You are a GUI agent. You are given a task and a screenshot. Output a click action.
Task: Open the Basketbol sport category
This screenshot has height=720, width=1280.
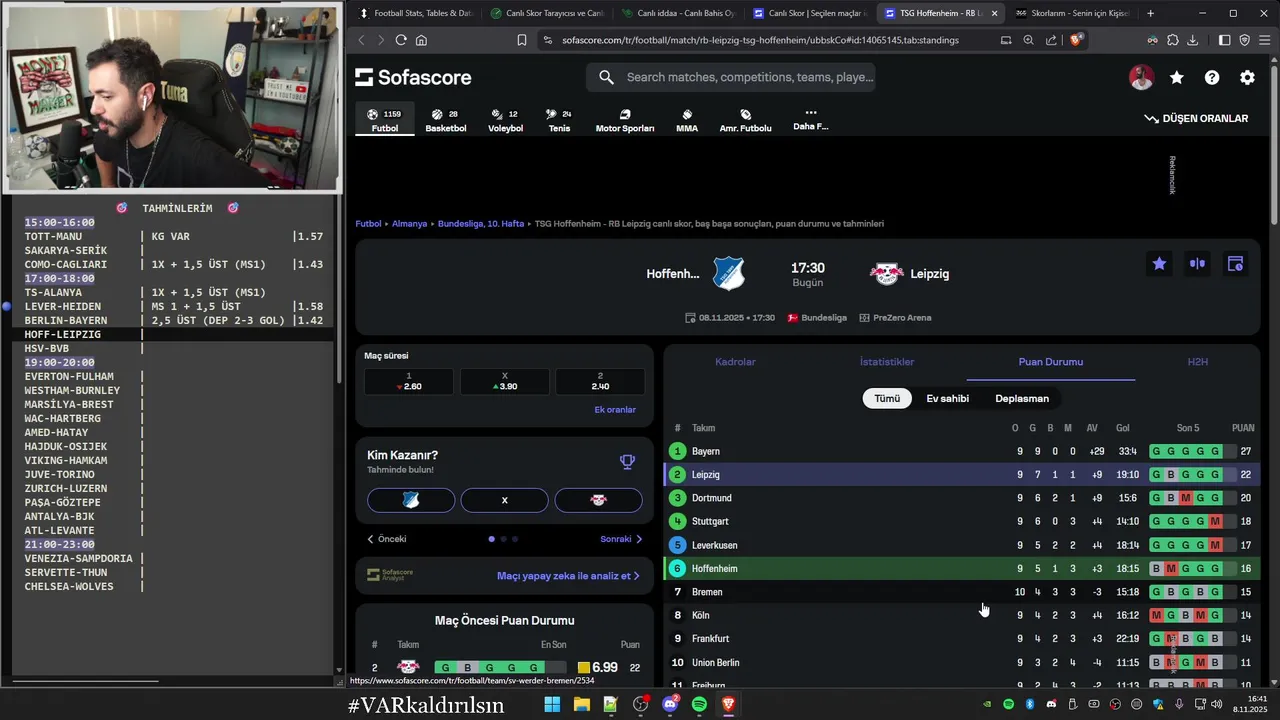[445, 120]
